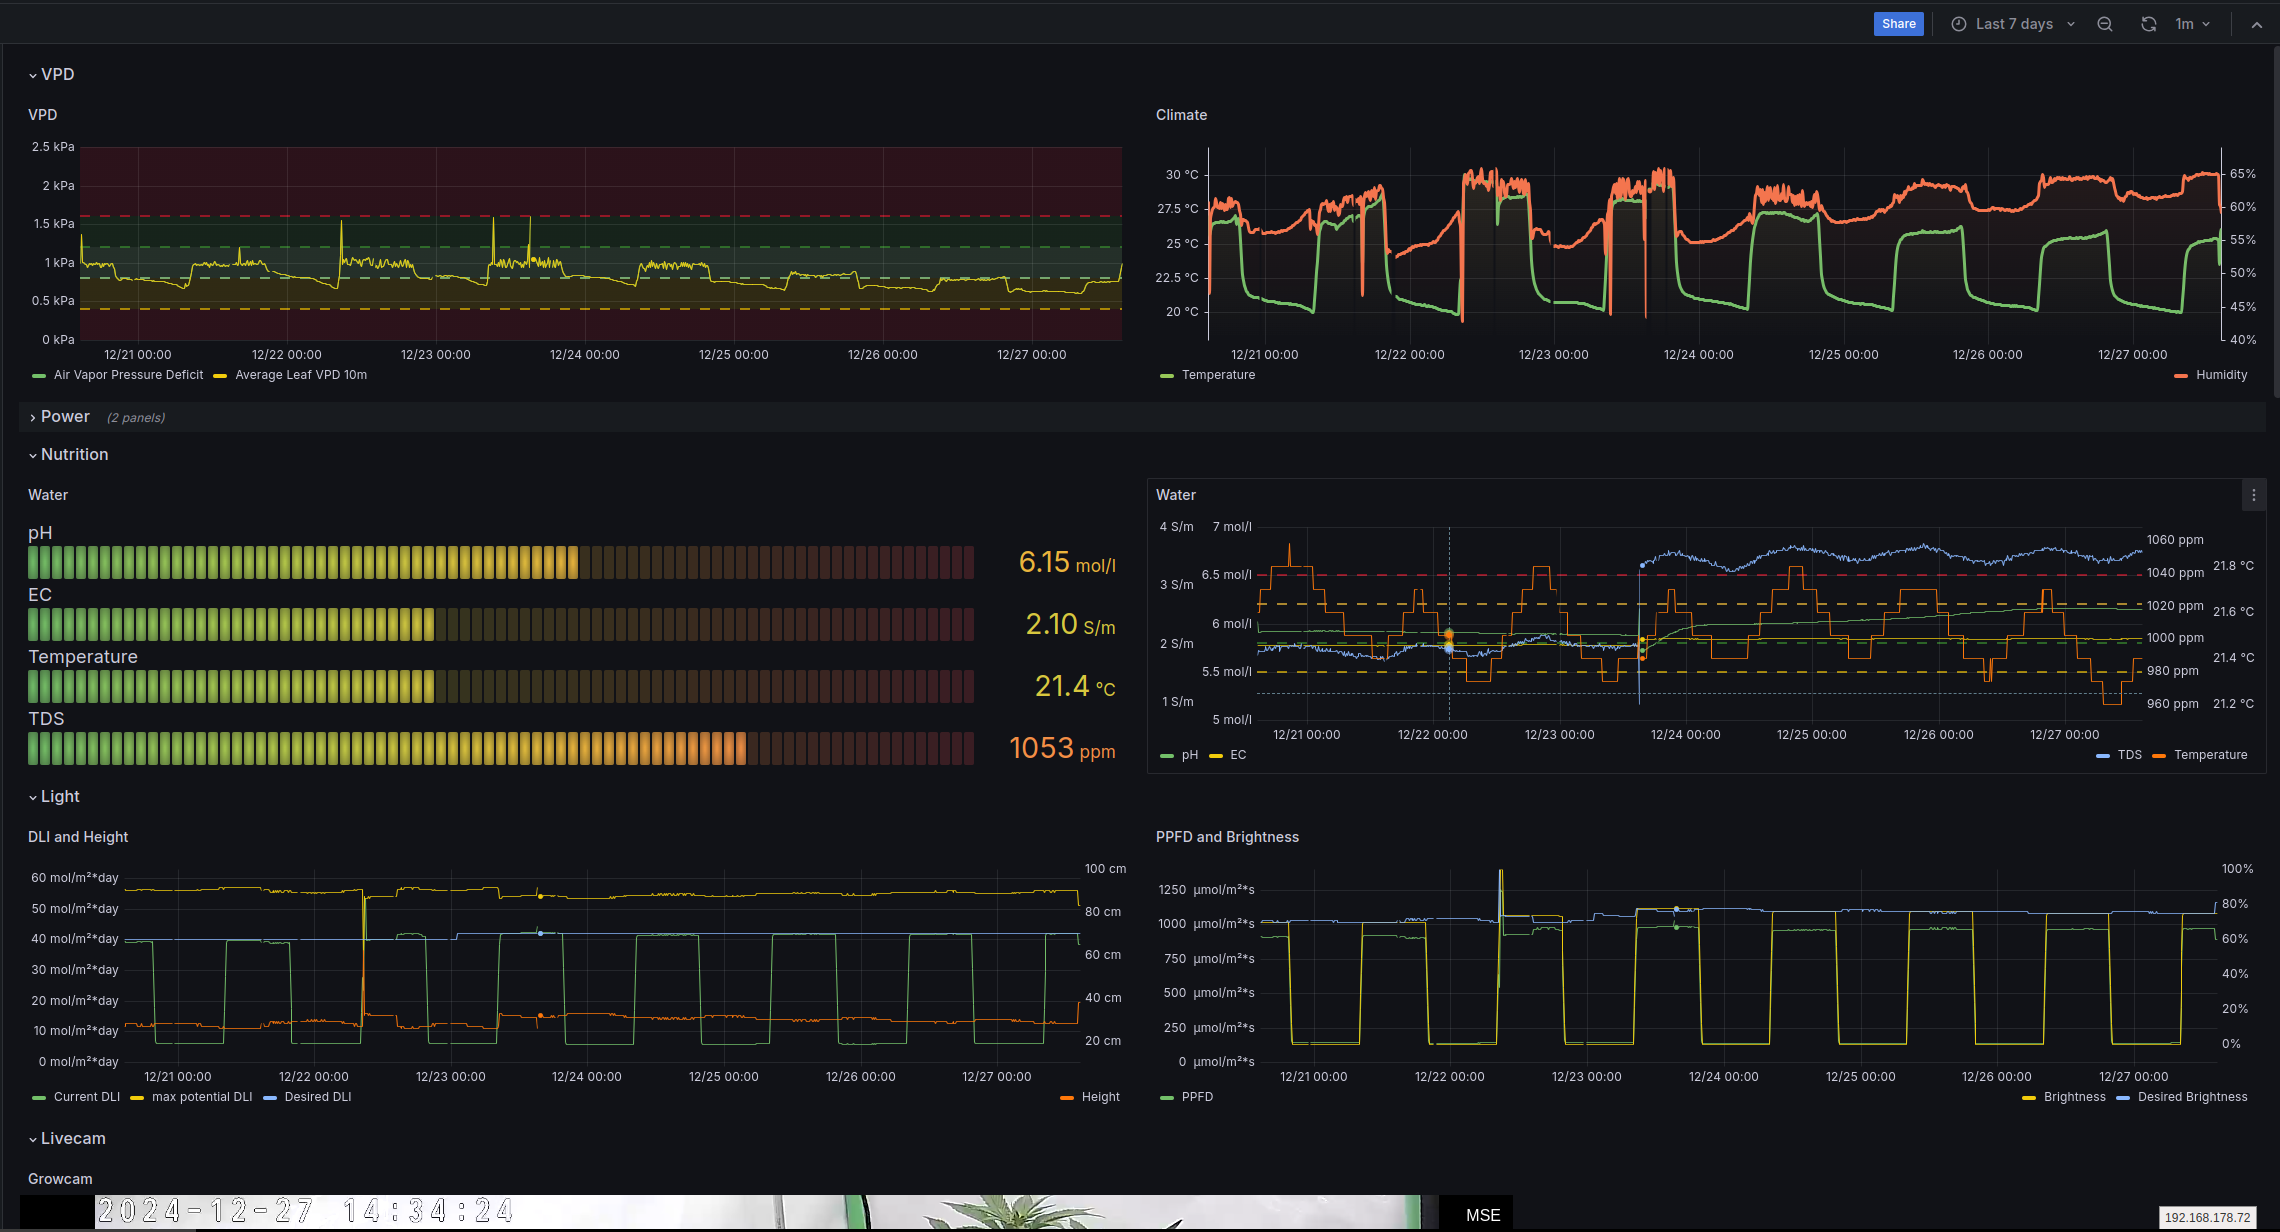The height and width of the screenshot is (1232, 2280).
Task: Click the Growcam panel title
Action: [60, 1179]
